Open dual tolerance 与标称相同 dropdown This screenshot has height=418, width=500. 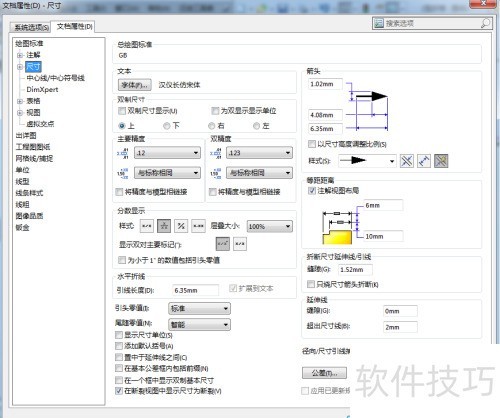[260, 173]
